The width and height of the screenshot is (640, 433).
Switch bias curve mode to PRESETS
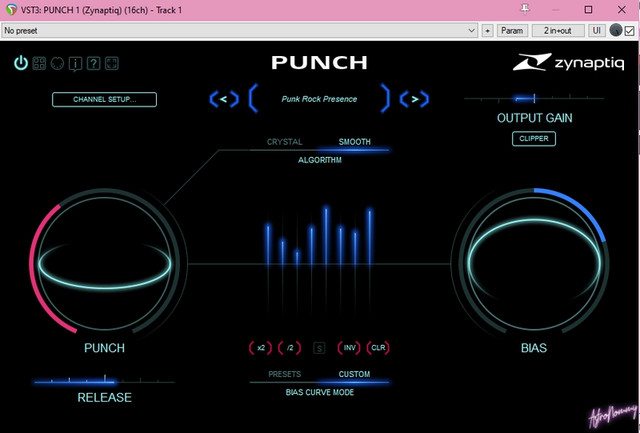(x=284, y=374)
